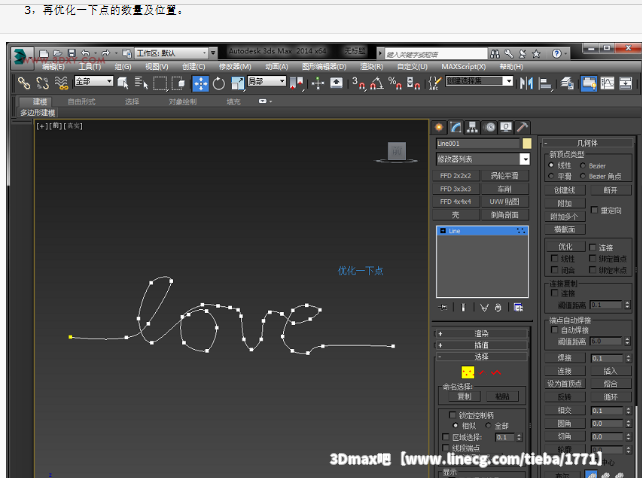This screenshot has width=642, height=478.
Task: Click the 焊接 weld button
Action: coord(564,358)
